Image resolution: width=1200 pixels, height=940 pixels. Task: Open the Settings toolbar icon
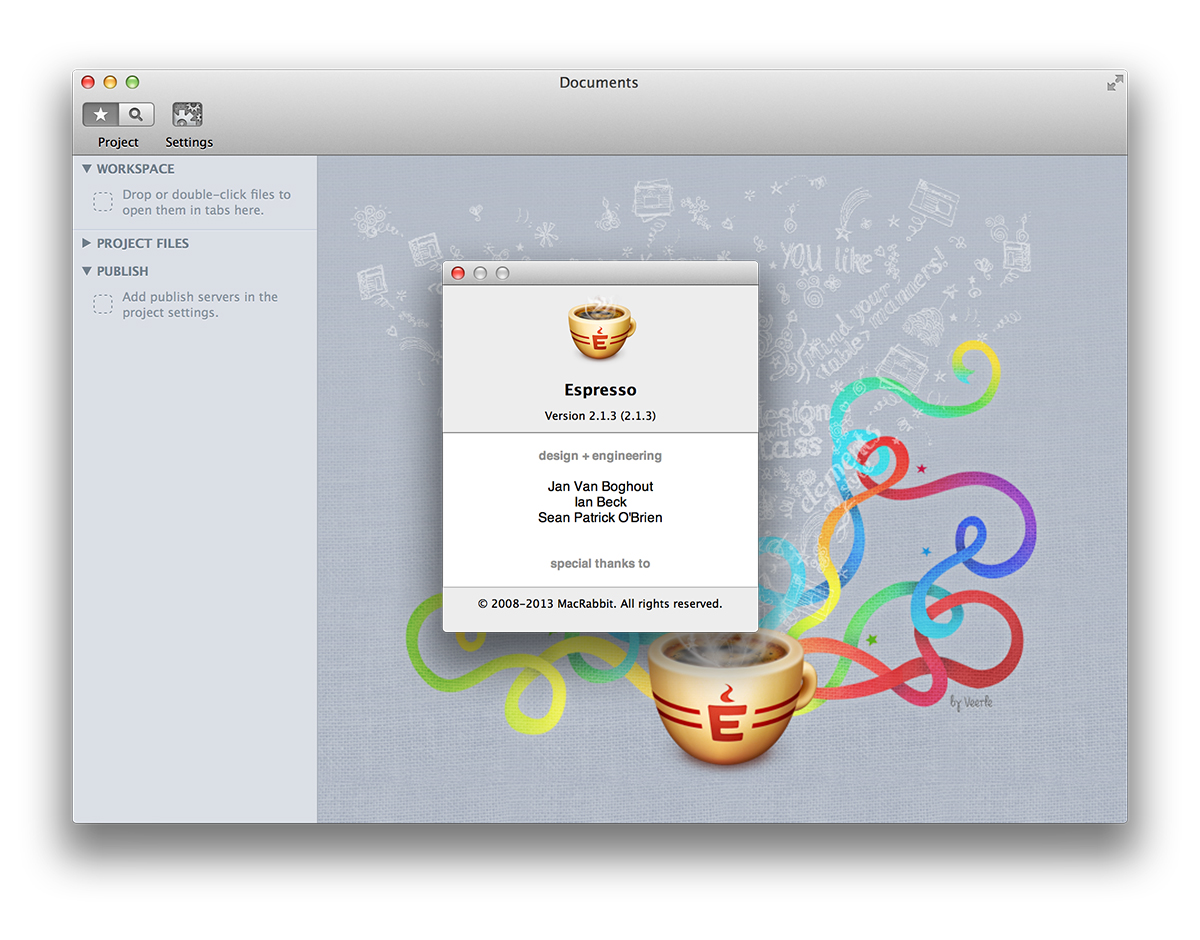(188, 114)
